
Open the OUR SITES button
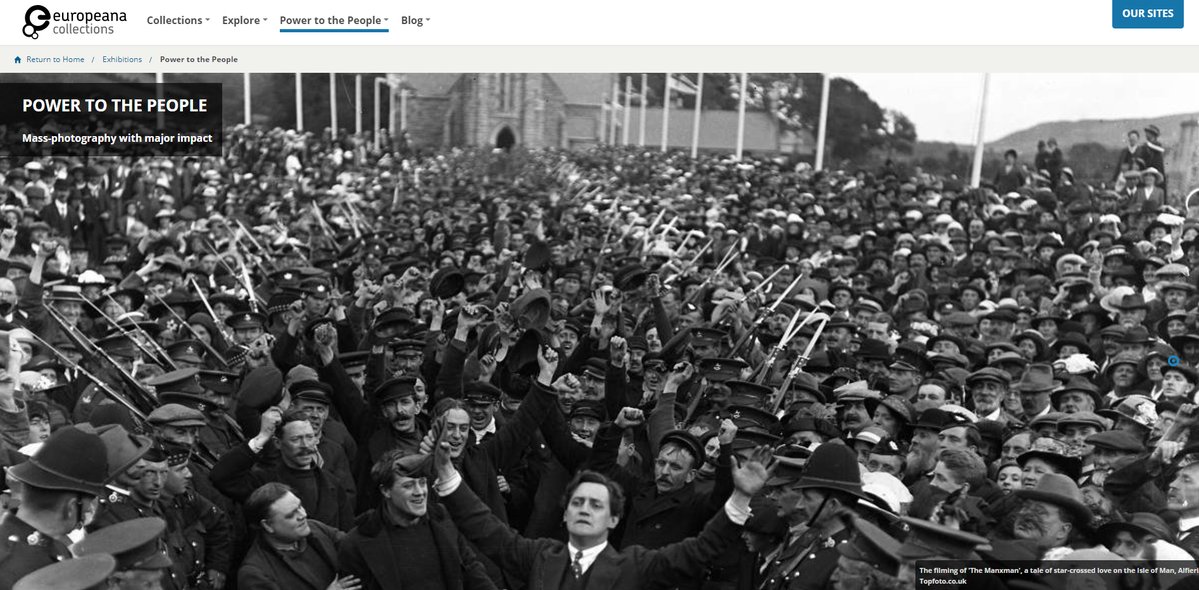click(1147, 14)
